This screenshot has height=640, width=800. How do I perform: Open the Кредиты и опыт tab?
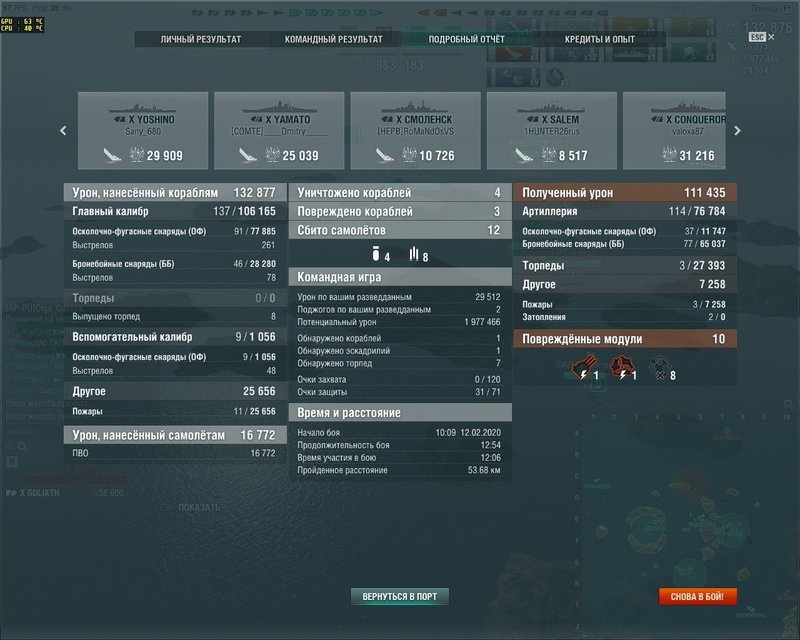pos(599,39)
